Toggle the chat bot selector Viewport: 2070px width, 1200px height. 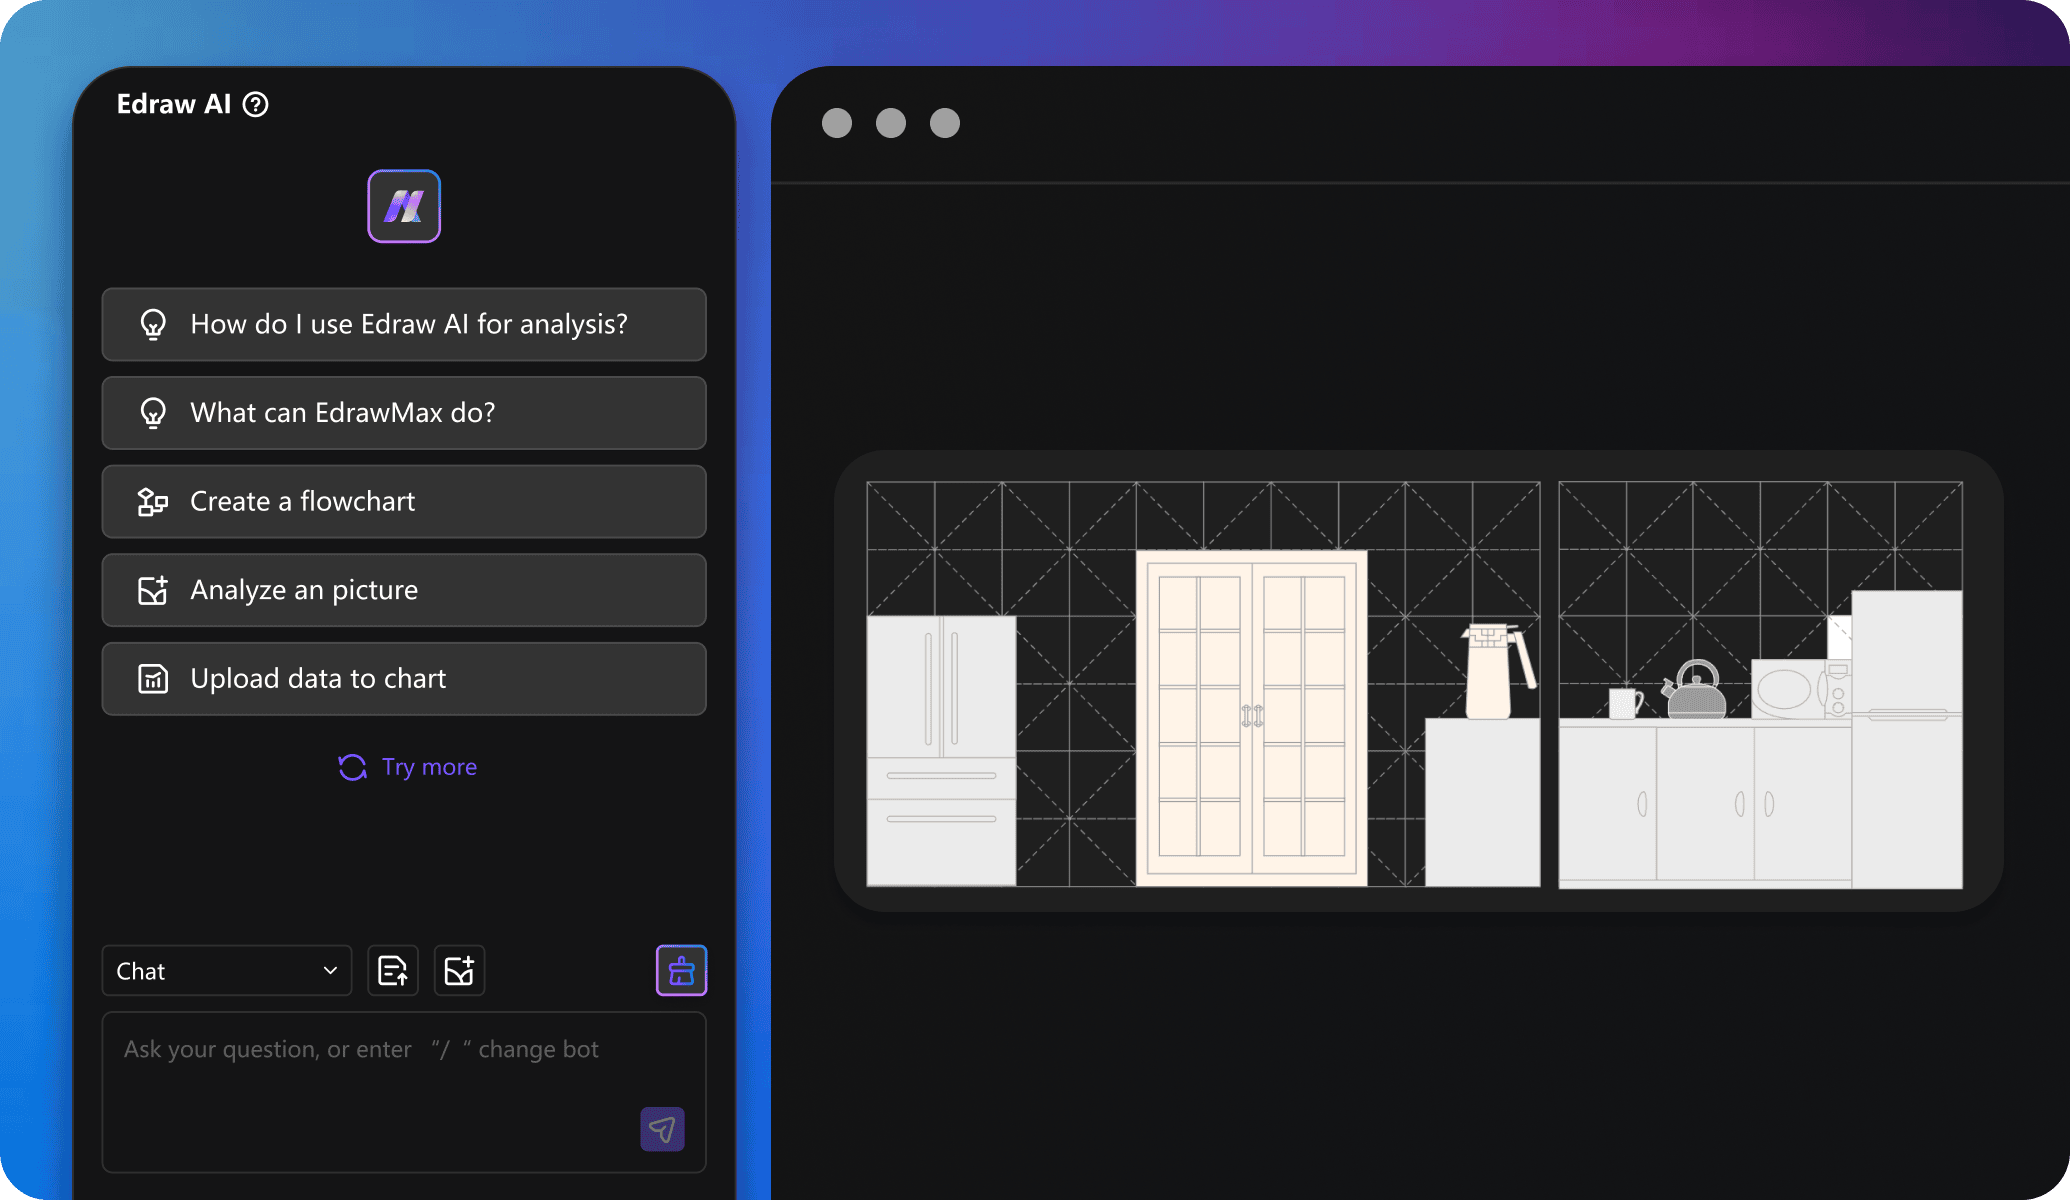(223, 970)
